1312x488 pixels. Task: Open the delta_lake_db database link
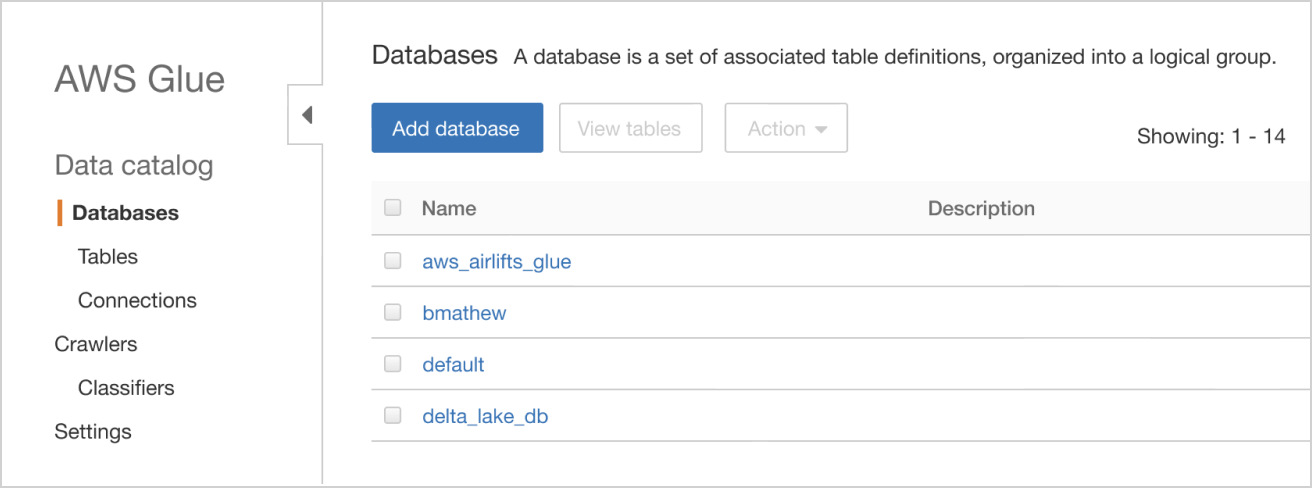click(485, 416)
